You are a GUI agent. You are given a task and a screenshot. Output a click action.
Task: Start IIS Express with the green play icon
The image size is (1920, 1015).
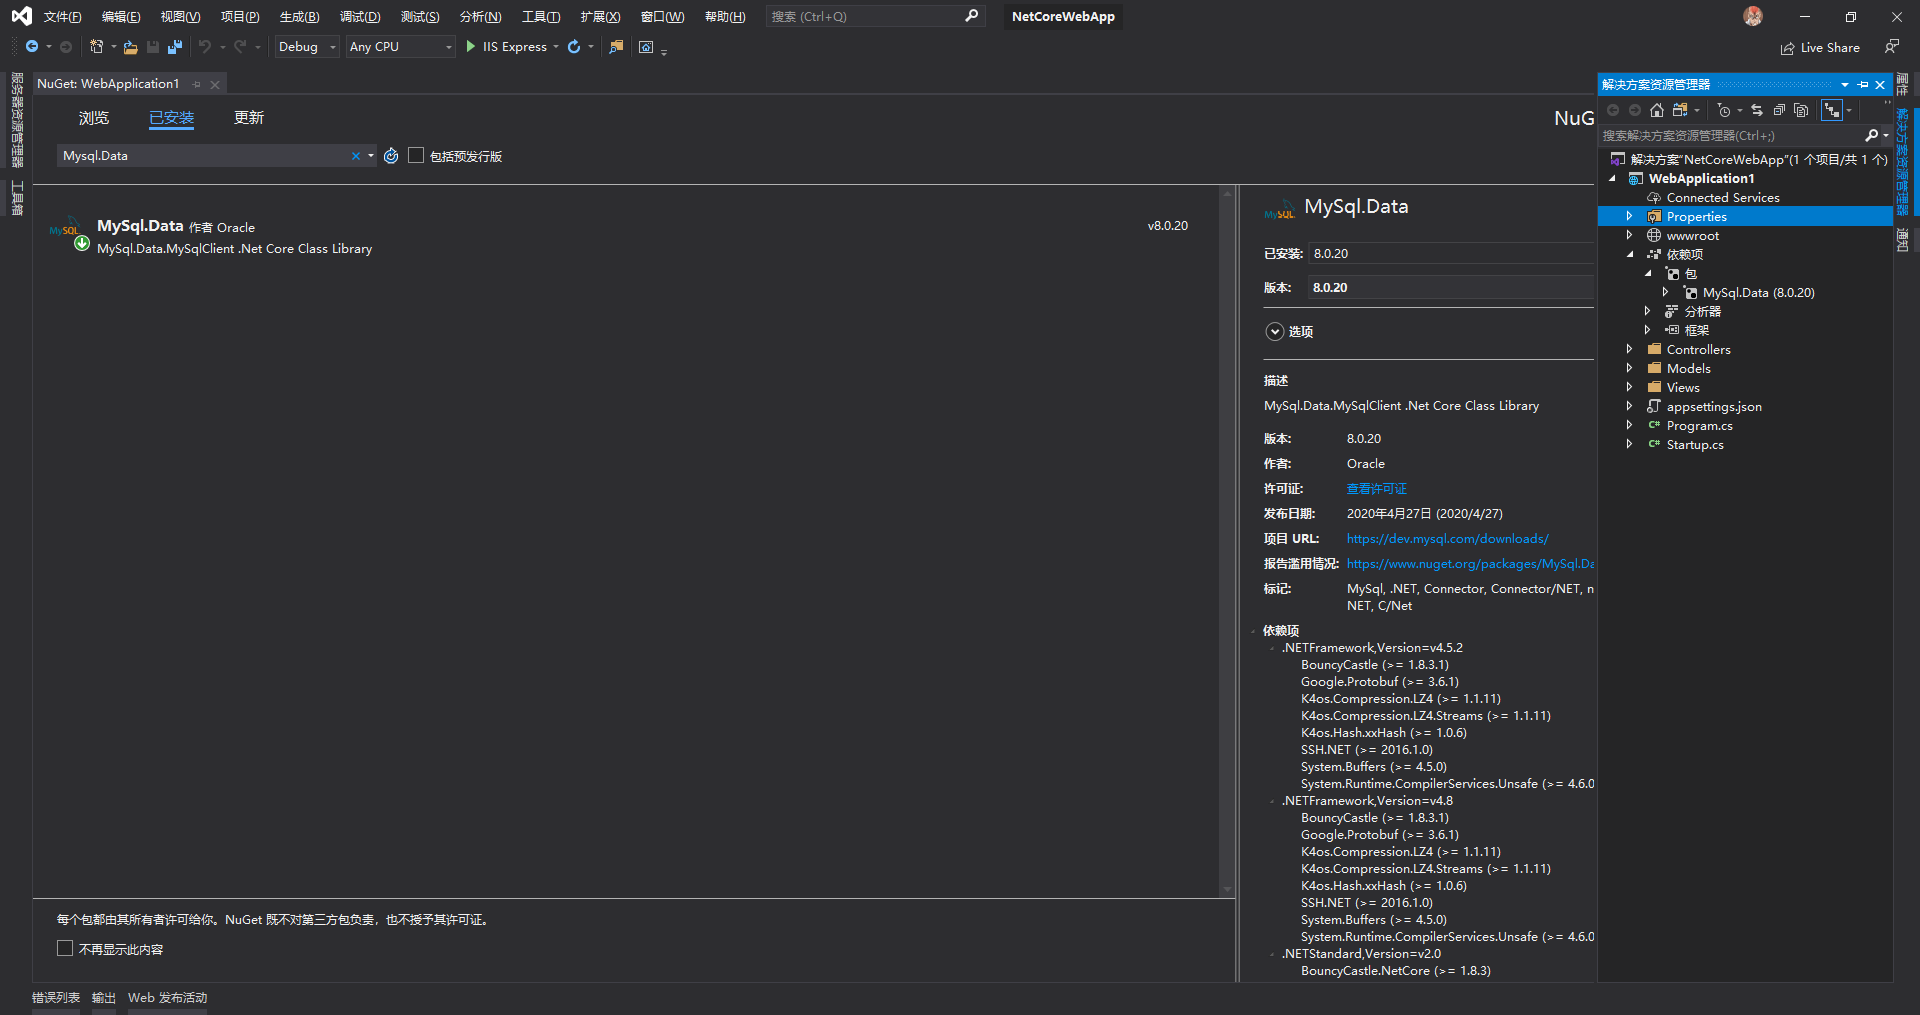[x=471, y=47]
